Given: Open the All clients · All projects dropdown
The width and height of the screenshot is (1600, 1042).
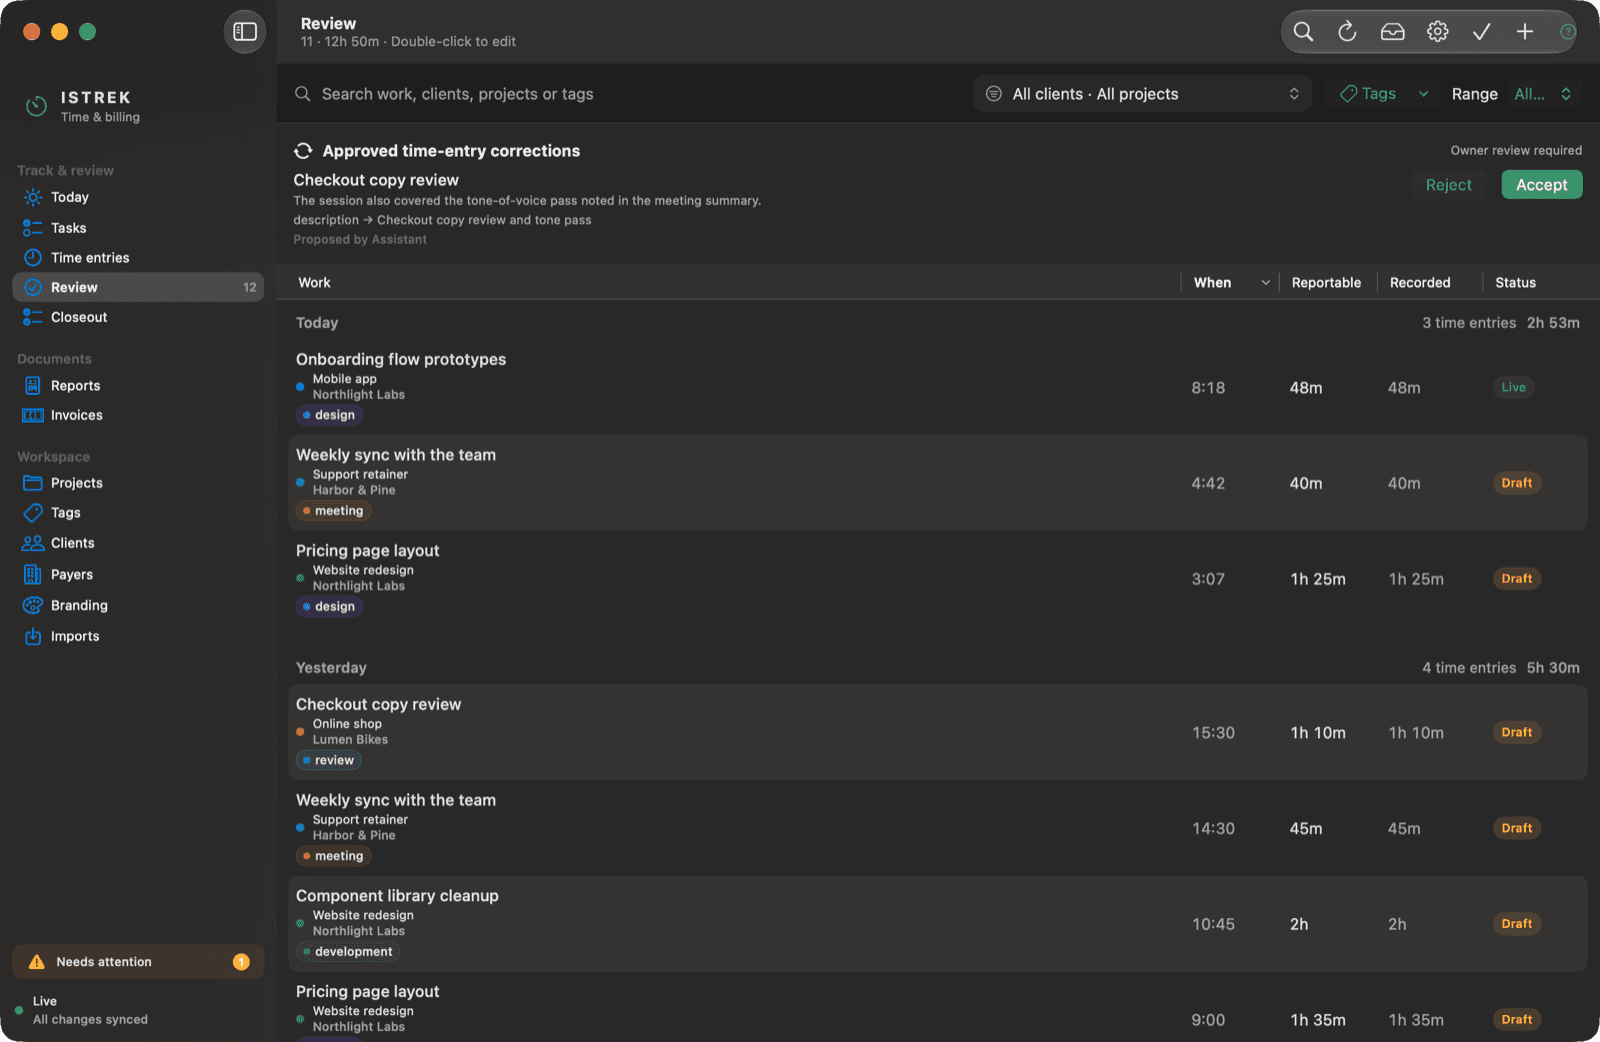Looking at the screenshot, I should (1142, 94).
